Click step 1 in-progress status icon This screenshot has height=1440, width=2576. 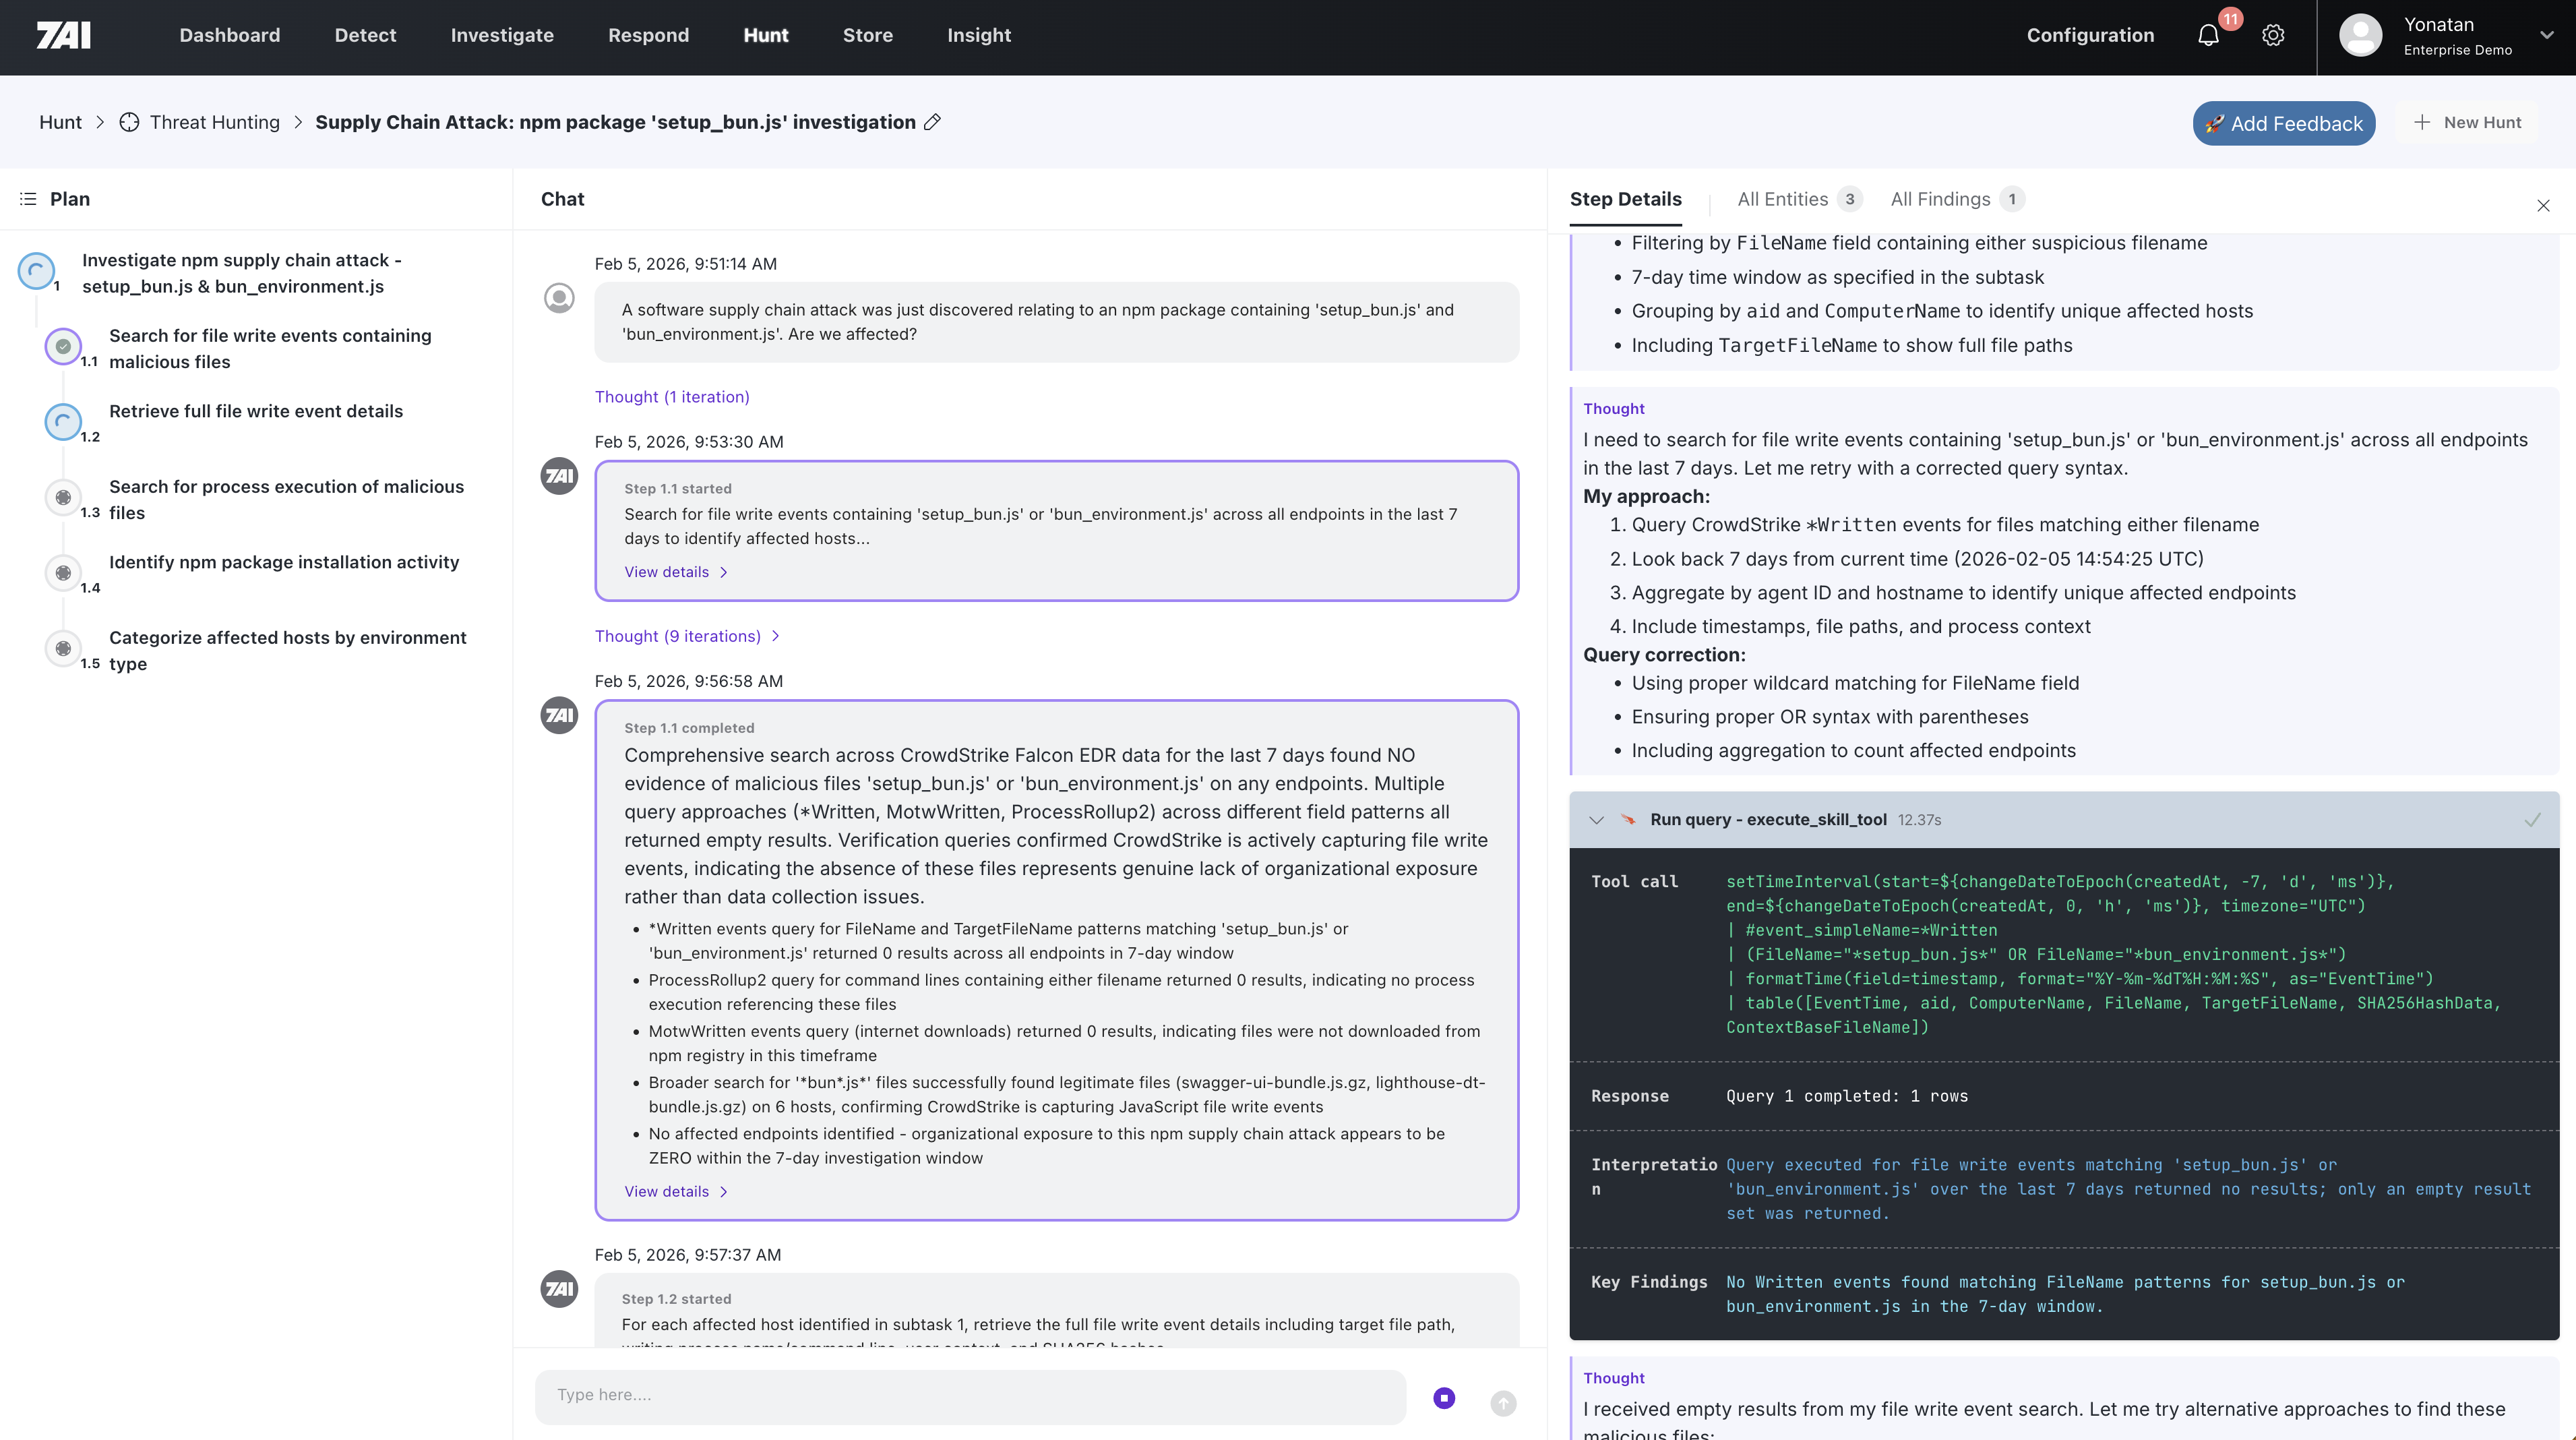[36, 271]
